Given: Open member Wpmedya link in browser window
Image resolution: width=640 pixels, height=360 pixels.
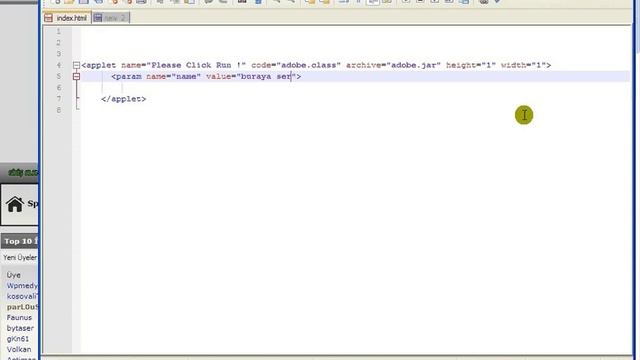Looking at the screenshot, I should (x=22, y=286).
